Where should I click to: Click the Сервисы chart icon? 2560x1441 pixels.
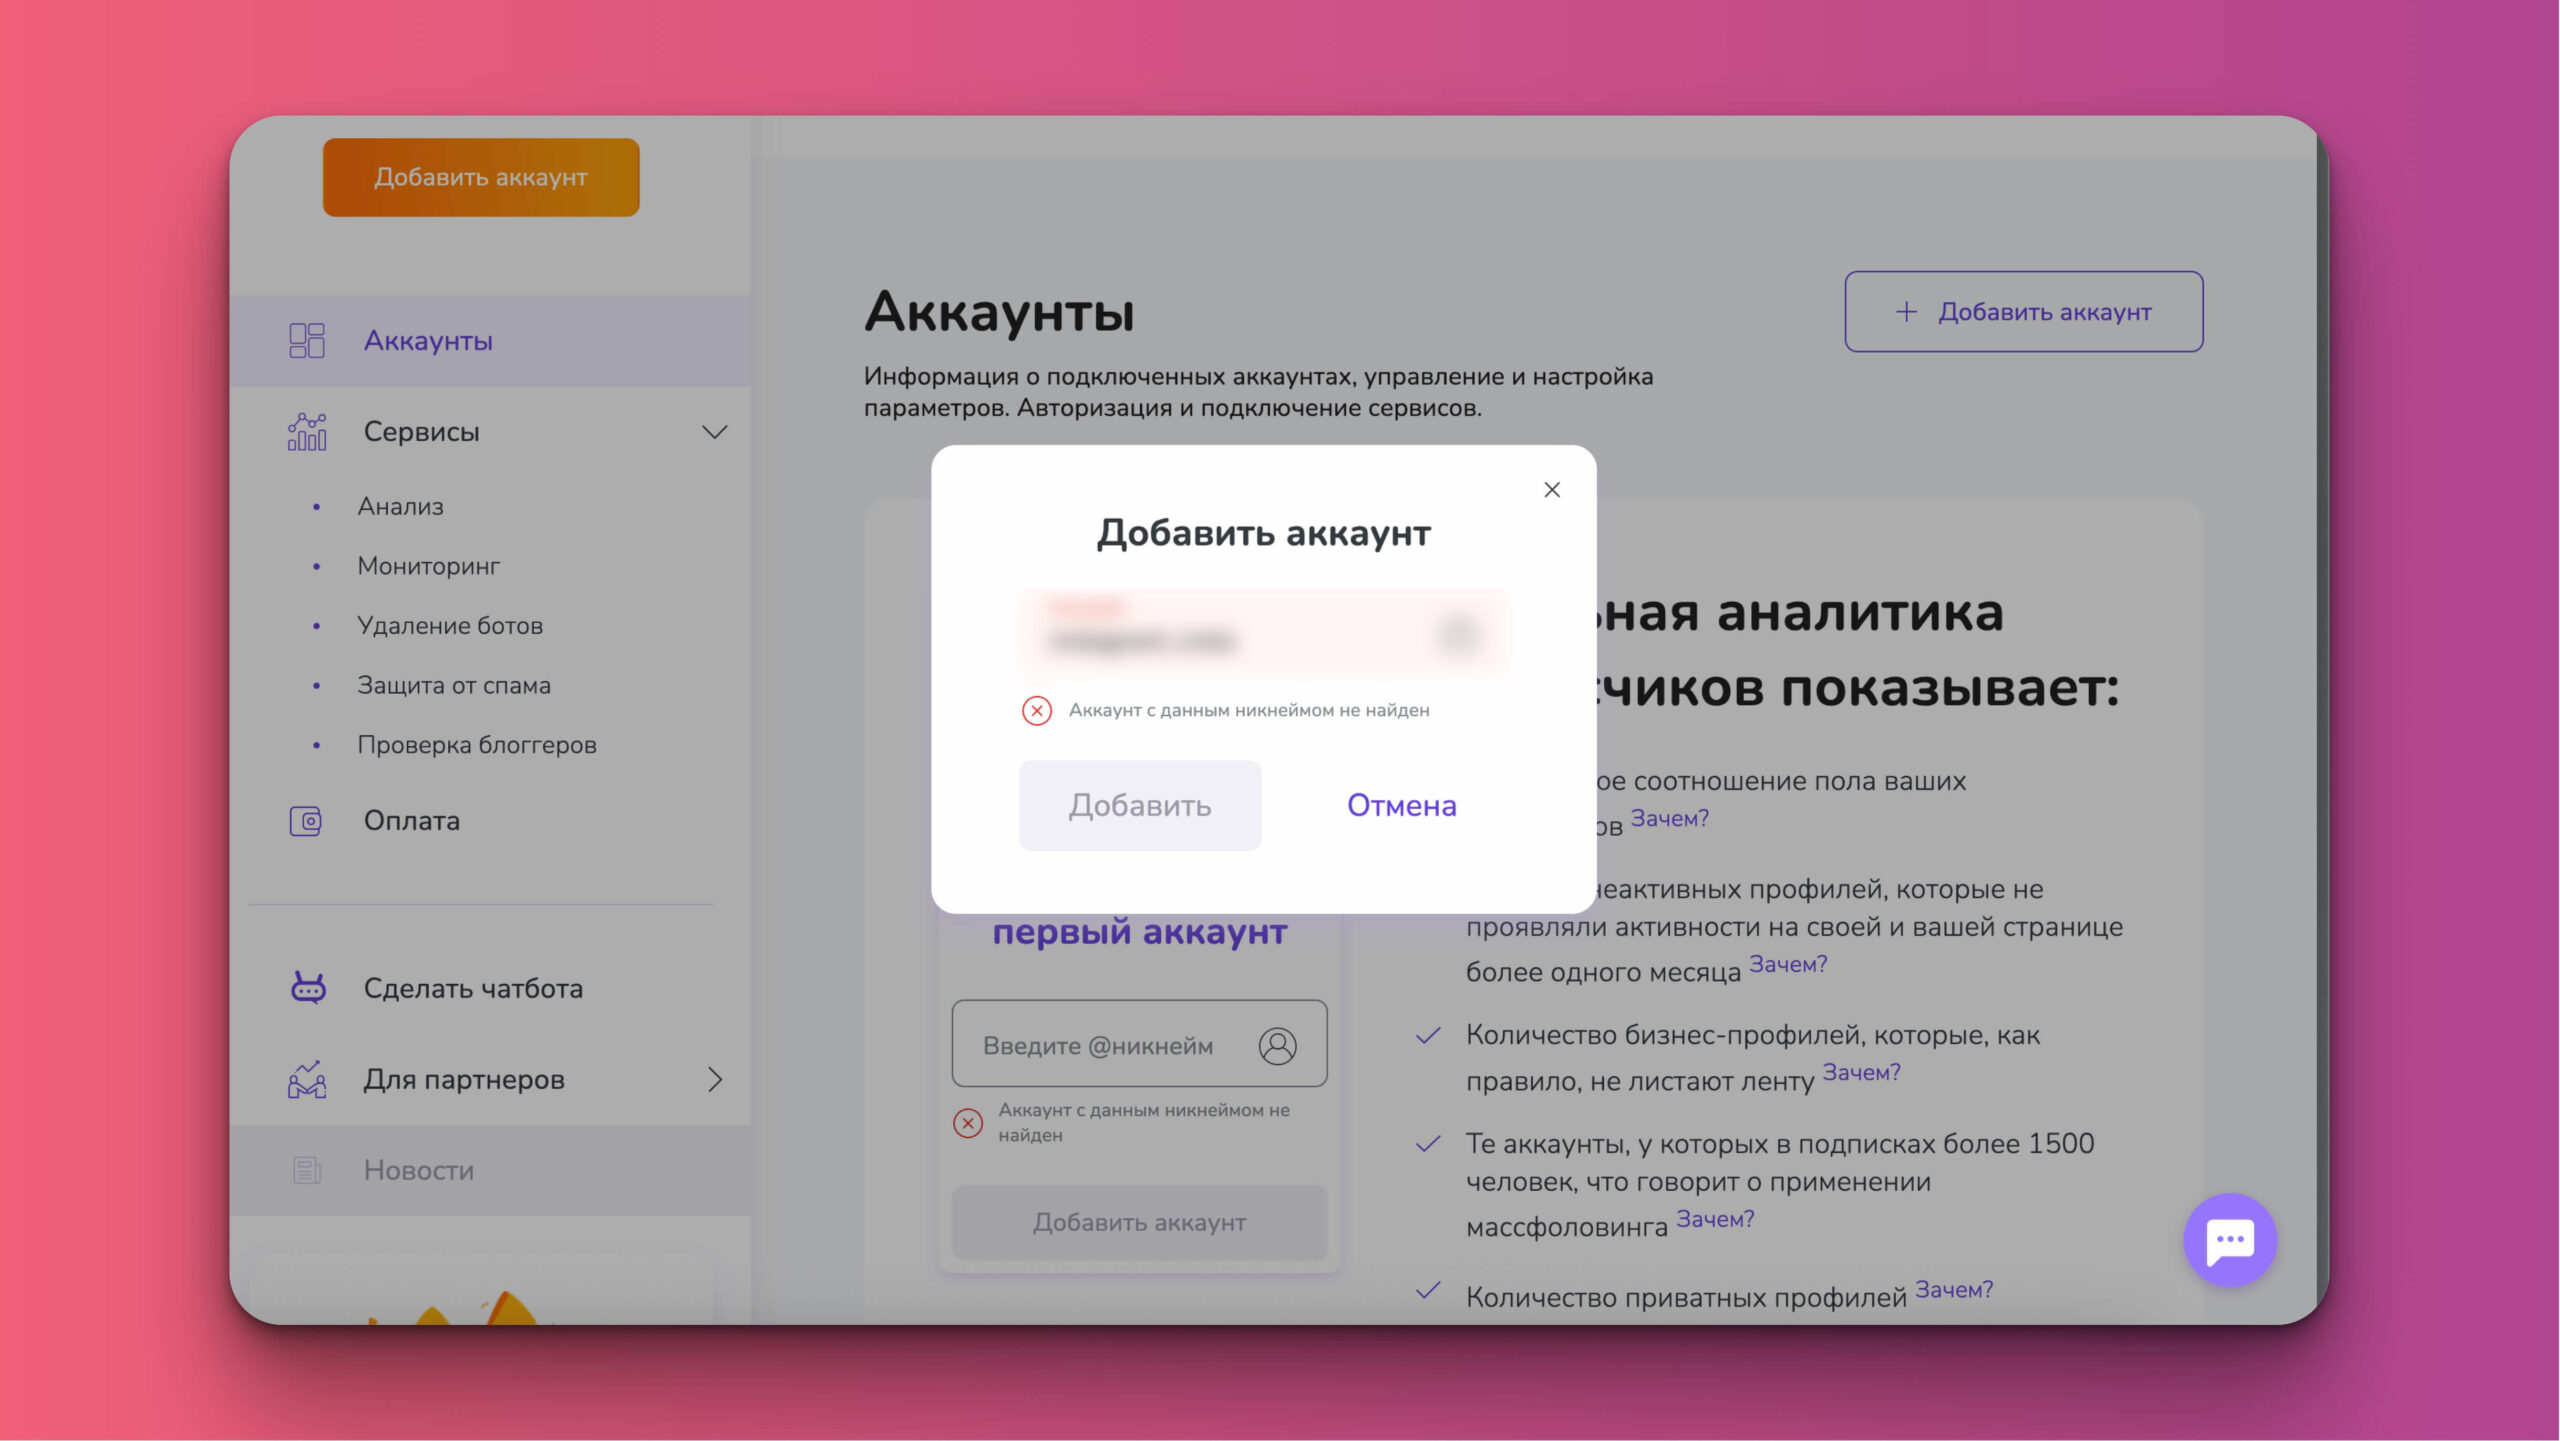[x=307, y=432]
